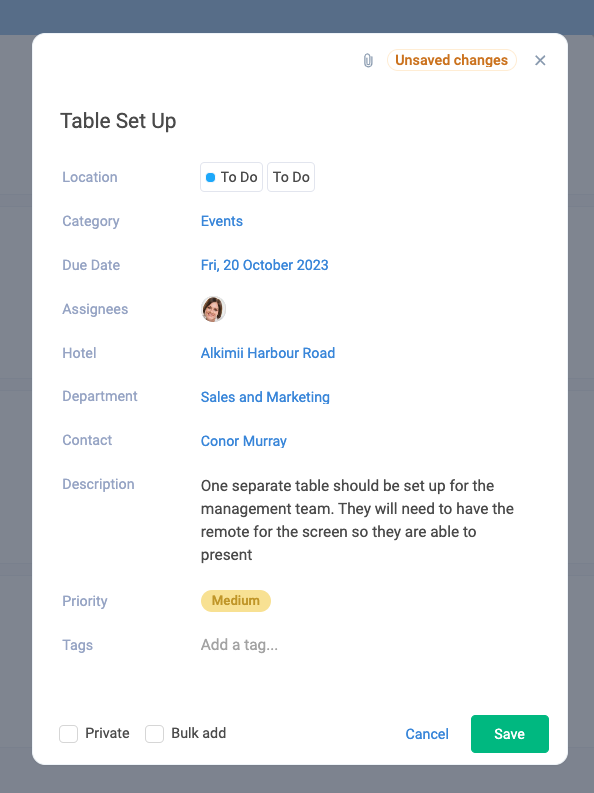Tick the Private checkbox
This screenshot has width=594, height=793.
(x=69, y=733)
